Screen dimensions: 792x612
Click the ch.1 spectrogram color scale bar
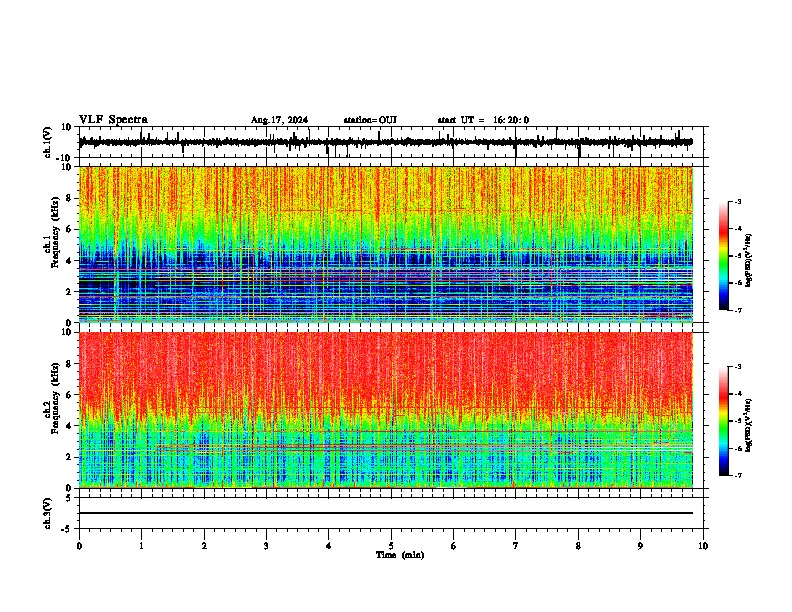[723, 256]
